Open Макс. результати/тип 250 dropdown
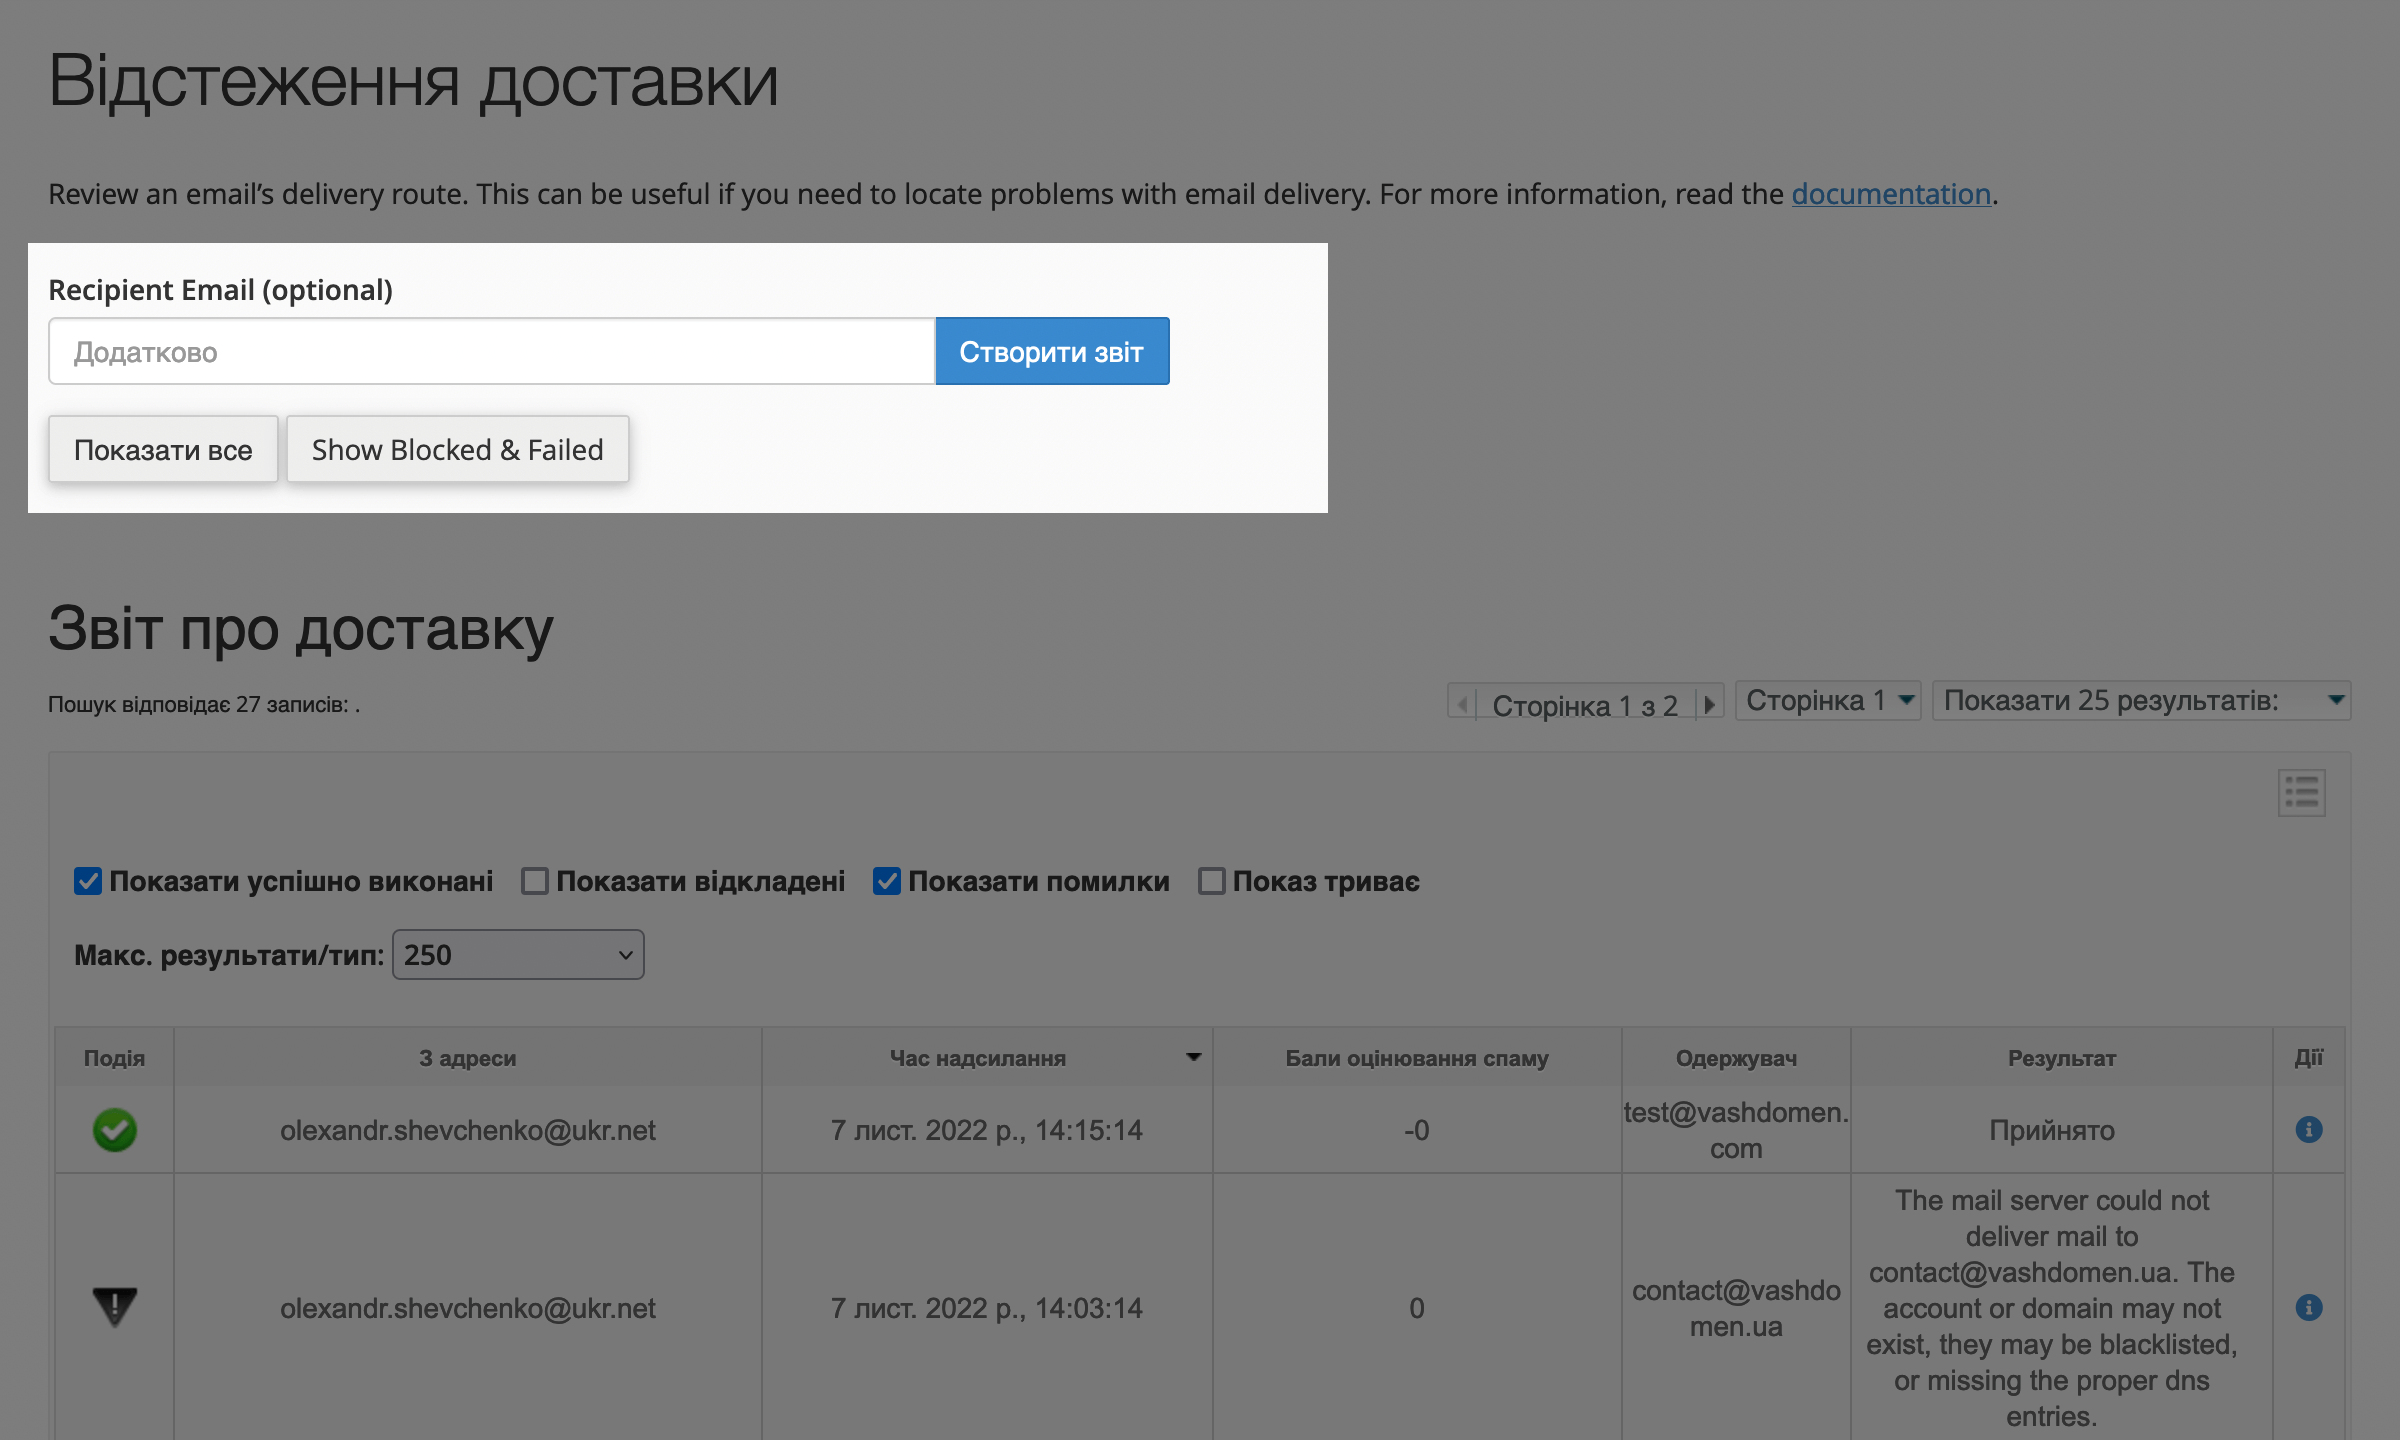2400x1440 pixels. (x=518, y=955)
